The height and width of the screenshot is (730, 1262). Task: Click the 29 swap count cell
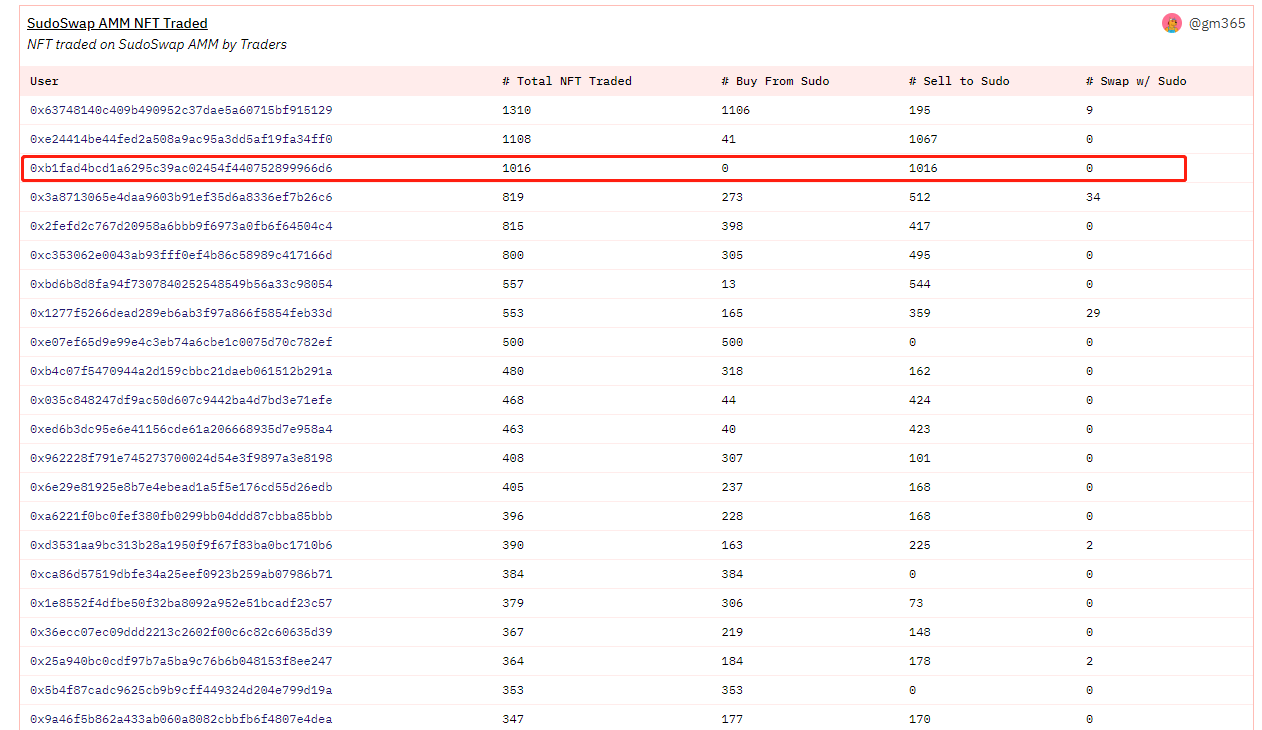point(1093,313)
